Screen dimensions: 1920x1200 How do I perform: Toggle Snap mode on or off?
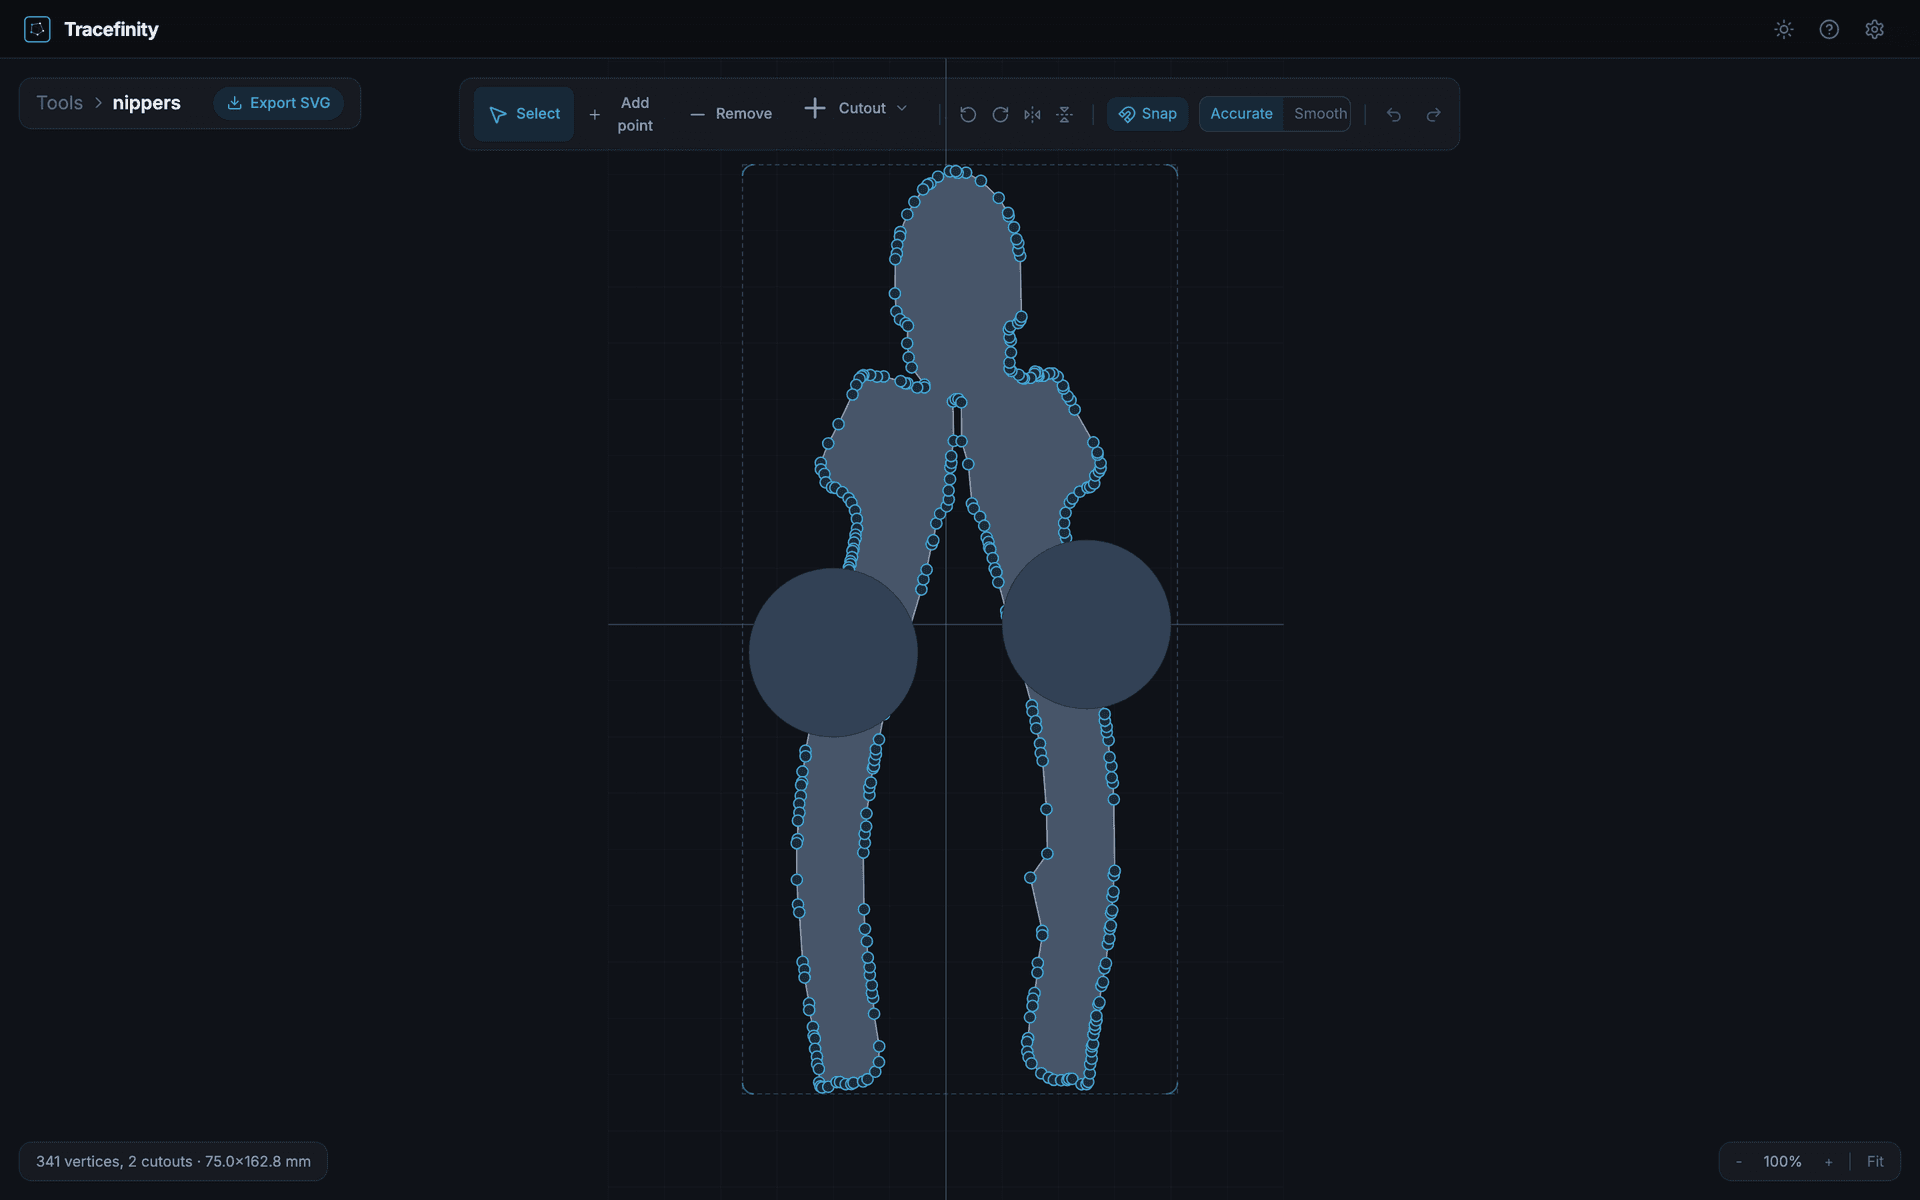pyautogui.click(x=1146, y=114)
